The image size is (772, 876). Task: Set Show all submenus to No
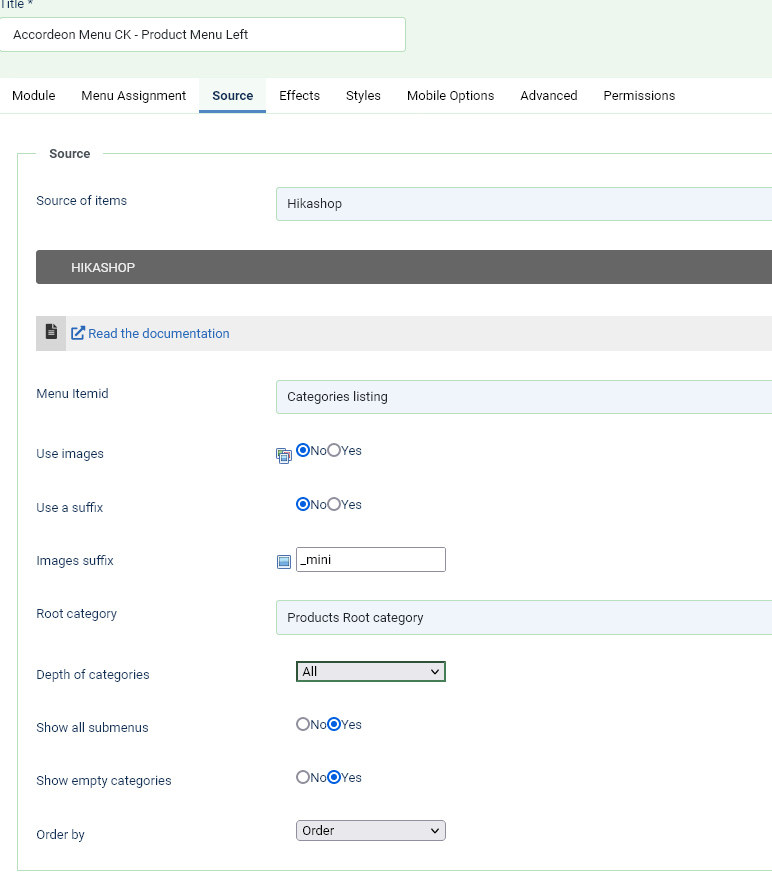pyautogui.click(x=303, y=725)
